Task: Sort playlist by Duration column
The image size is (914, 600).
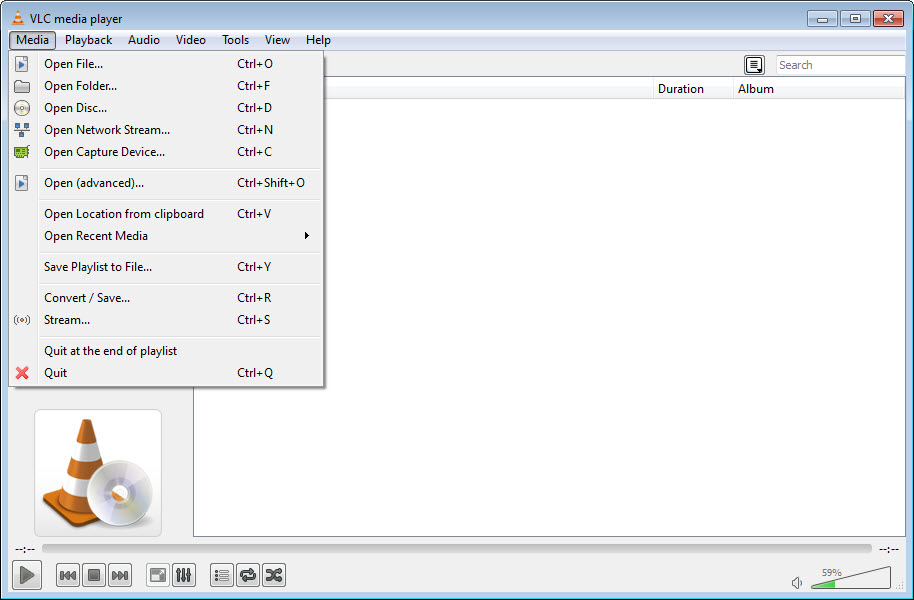Action: (x=693, y=89)
